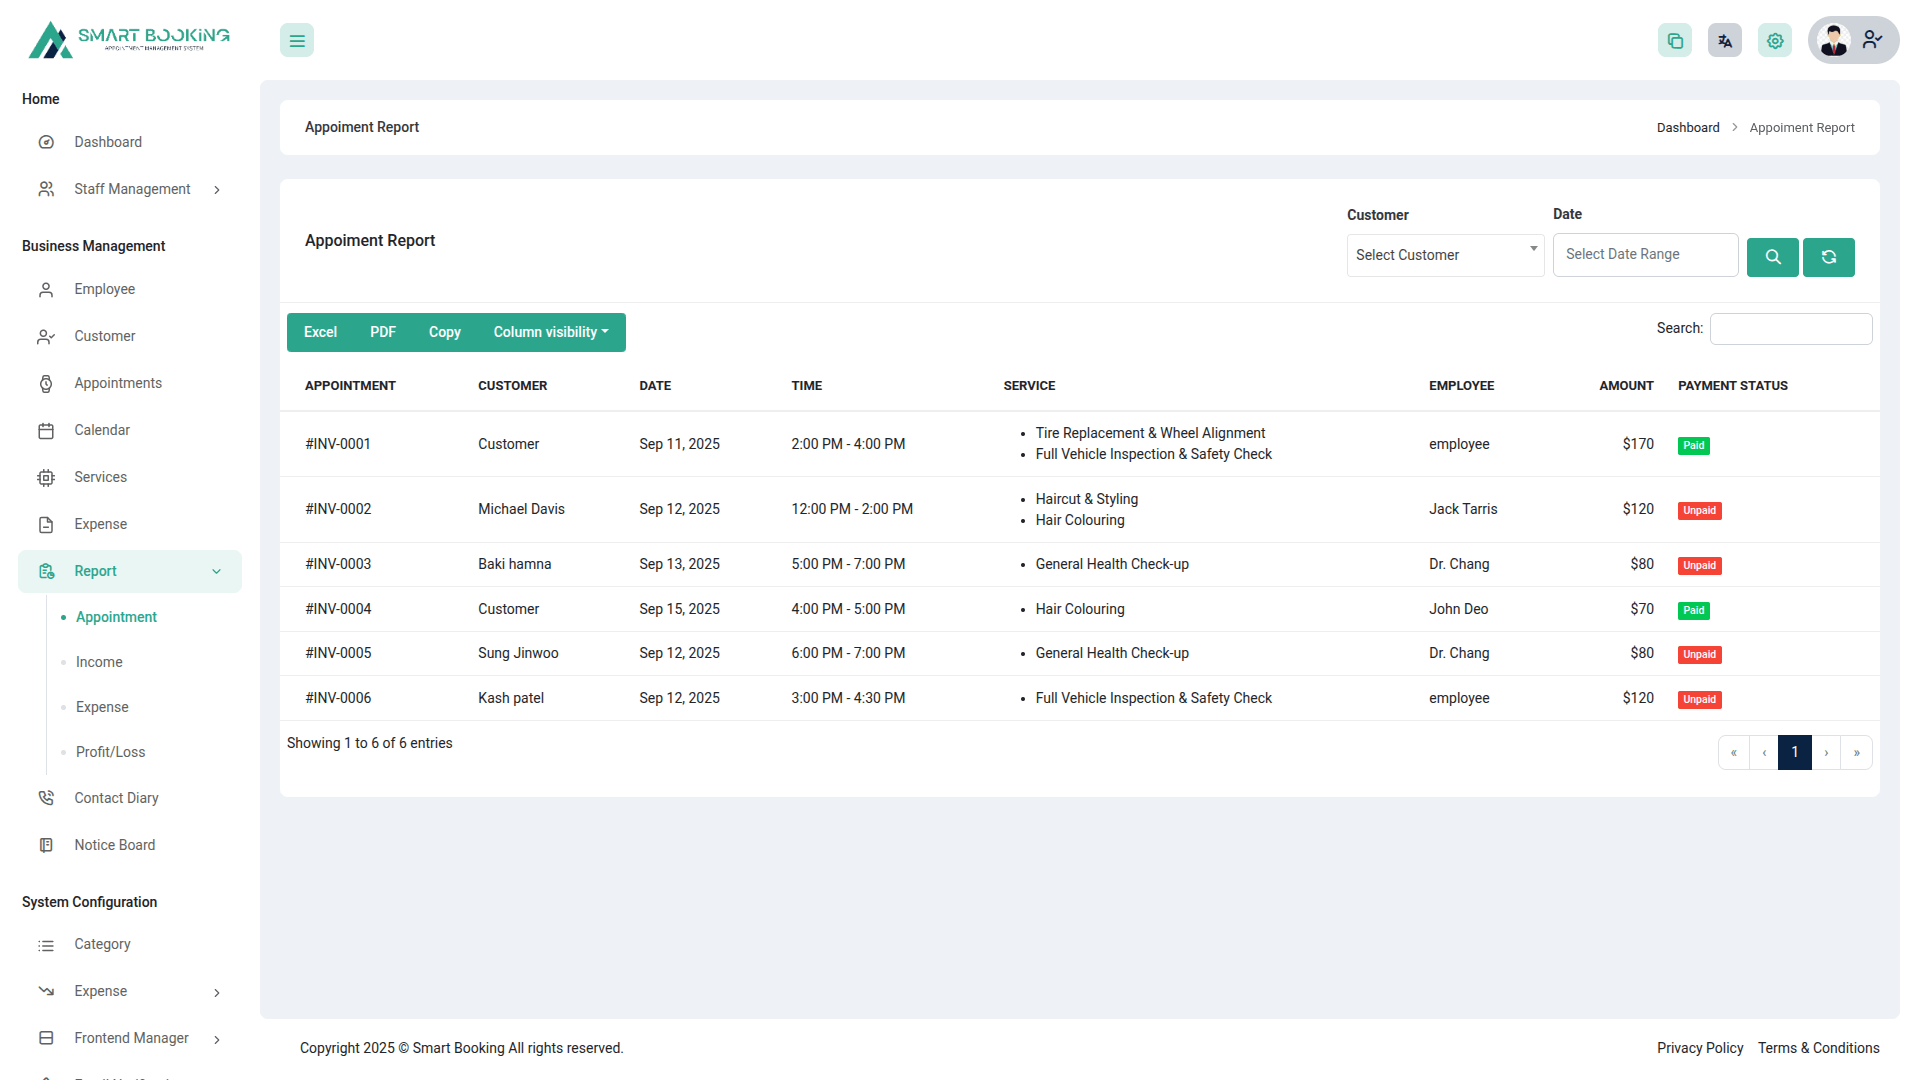Open the settings gear icon

click(x=1775, y=41)
